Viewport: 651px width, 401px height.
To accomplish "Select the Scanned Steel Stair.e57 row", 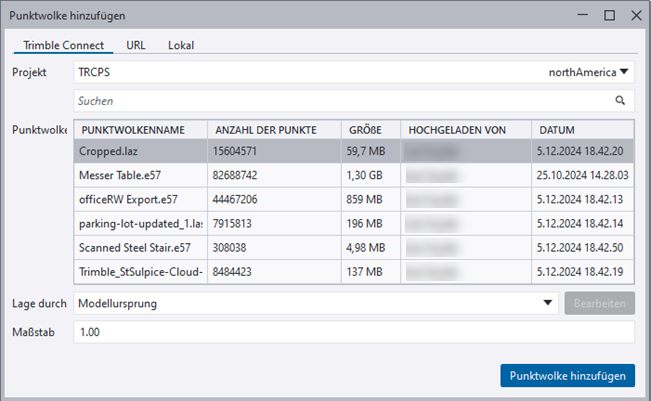I will click(x=140, y=247).
